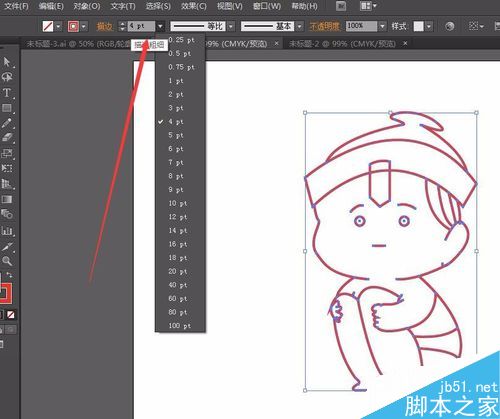Choose 100 pt stroke weight
This screenshot has height=419, width=500.
point(180,326)
